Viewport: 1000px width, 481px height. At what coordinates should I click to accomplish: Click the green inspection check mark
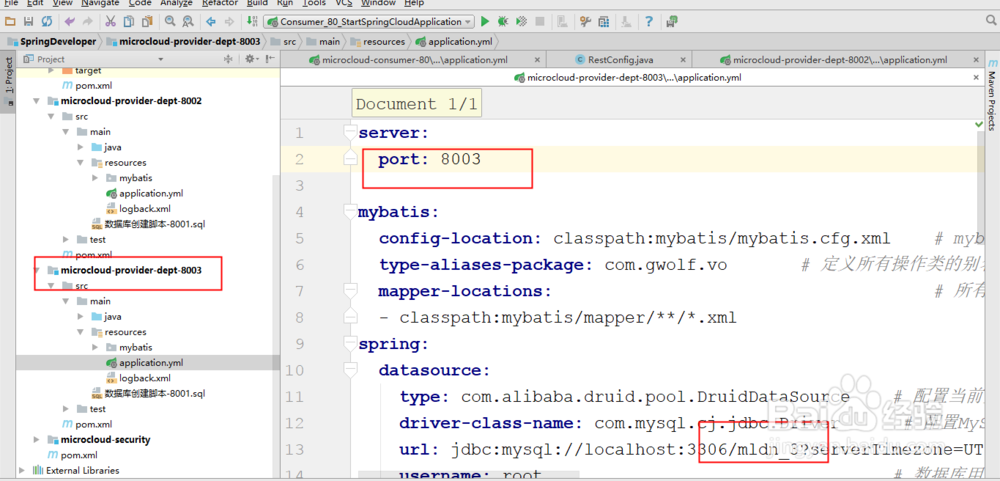980,124
